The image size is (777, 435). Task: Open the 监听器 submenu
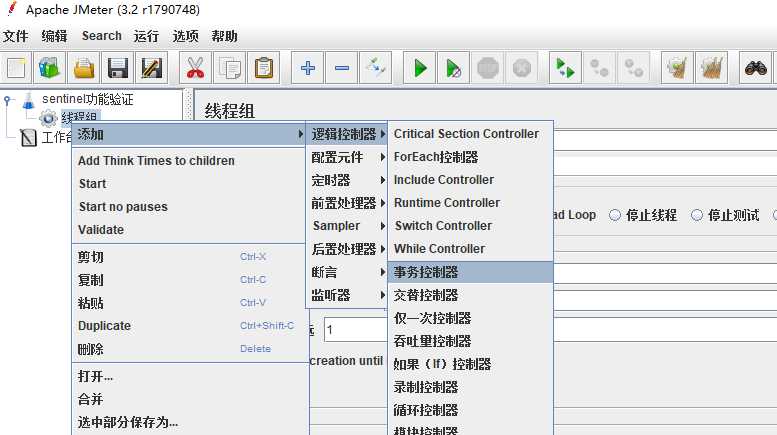pyautogui.click(x=346, y=295)
